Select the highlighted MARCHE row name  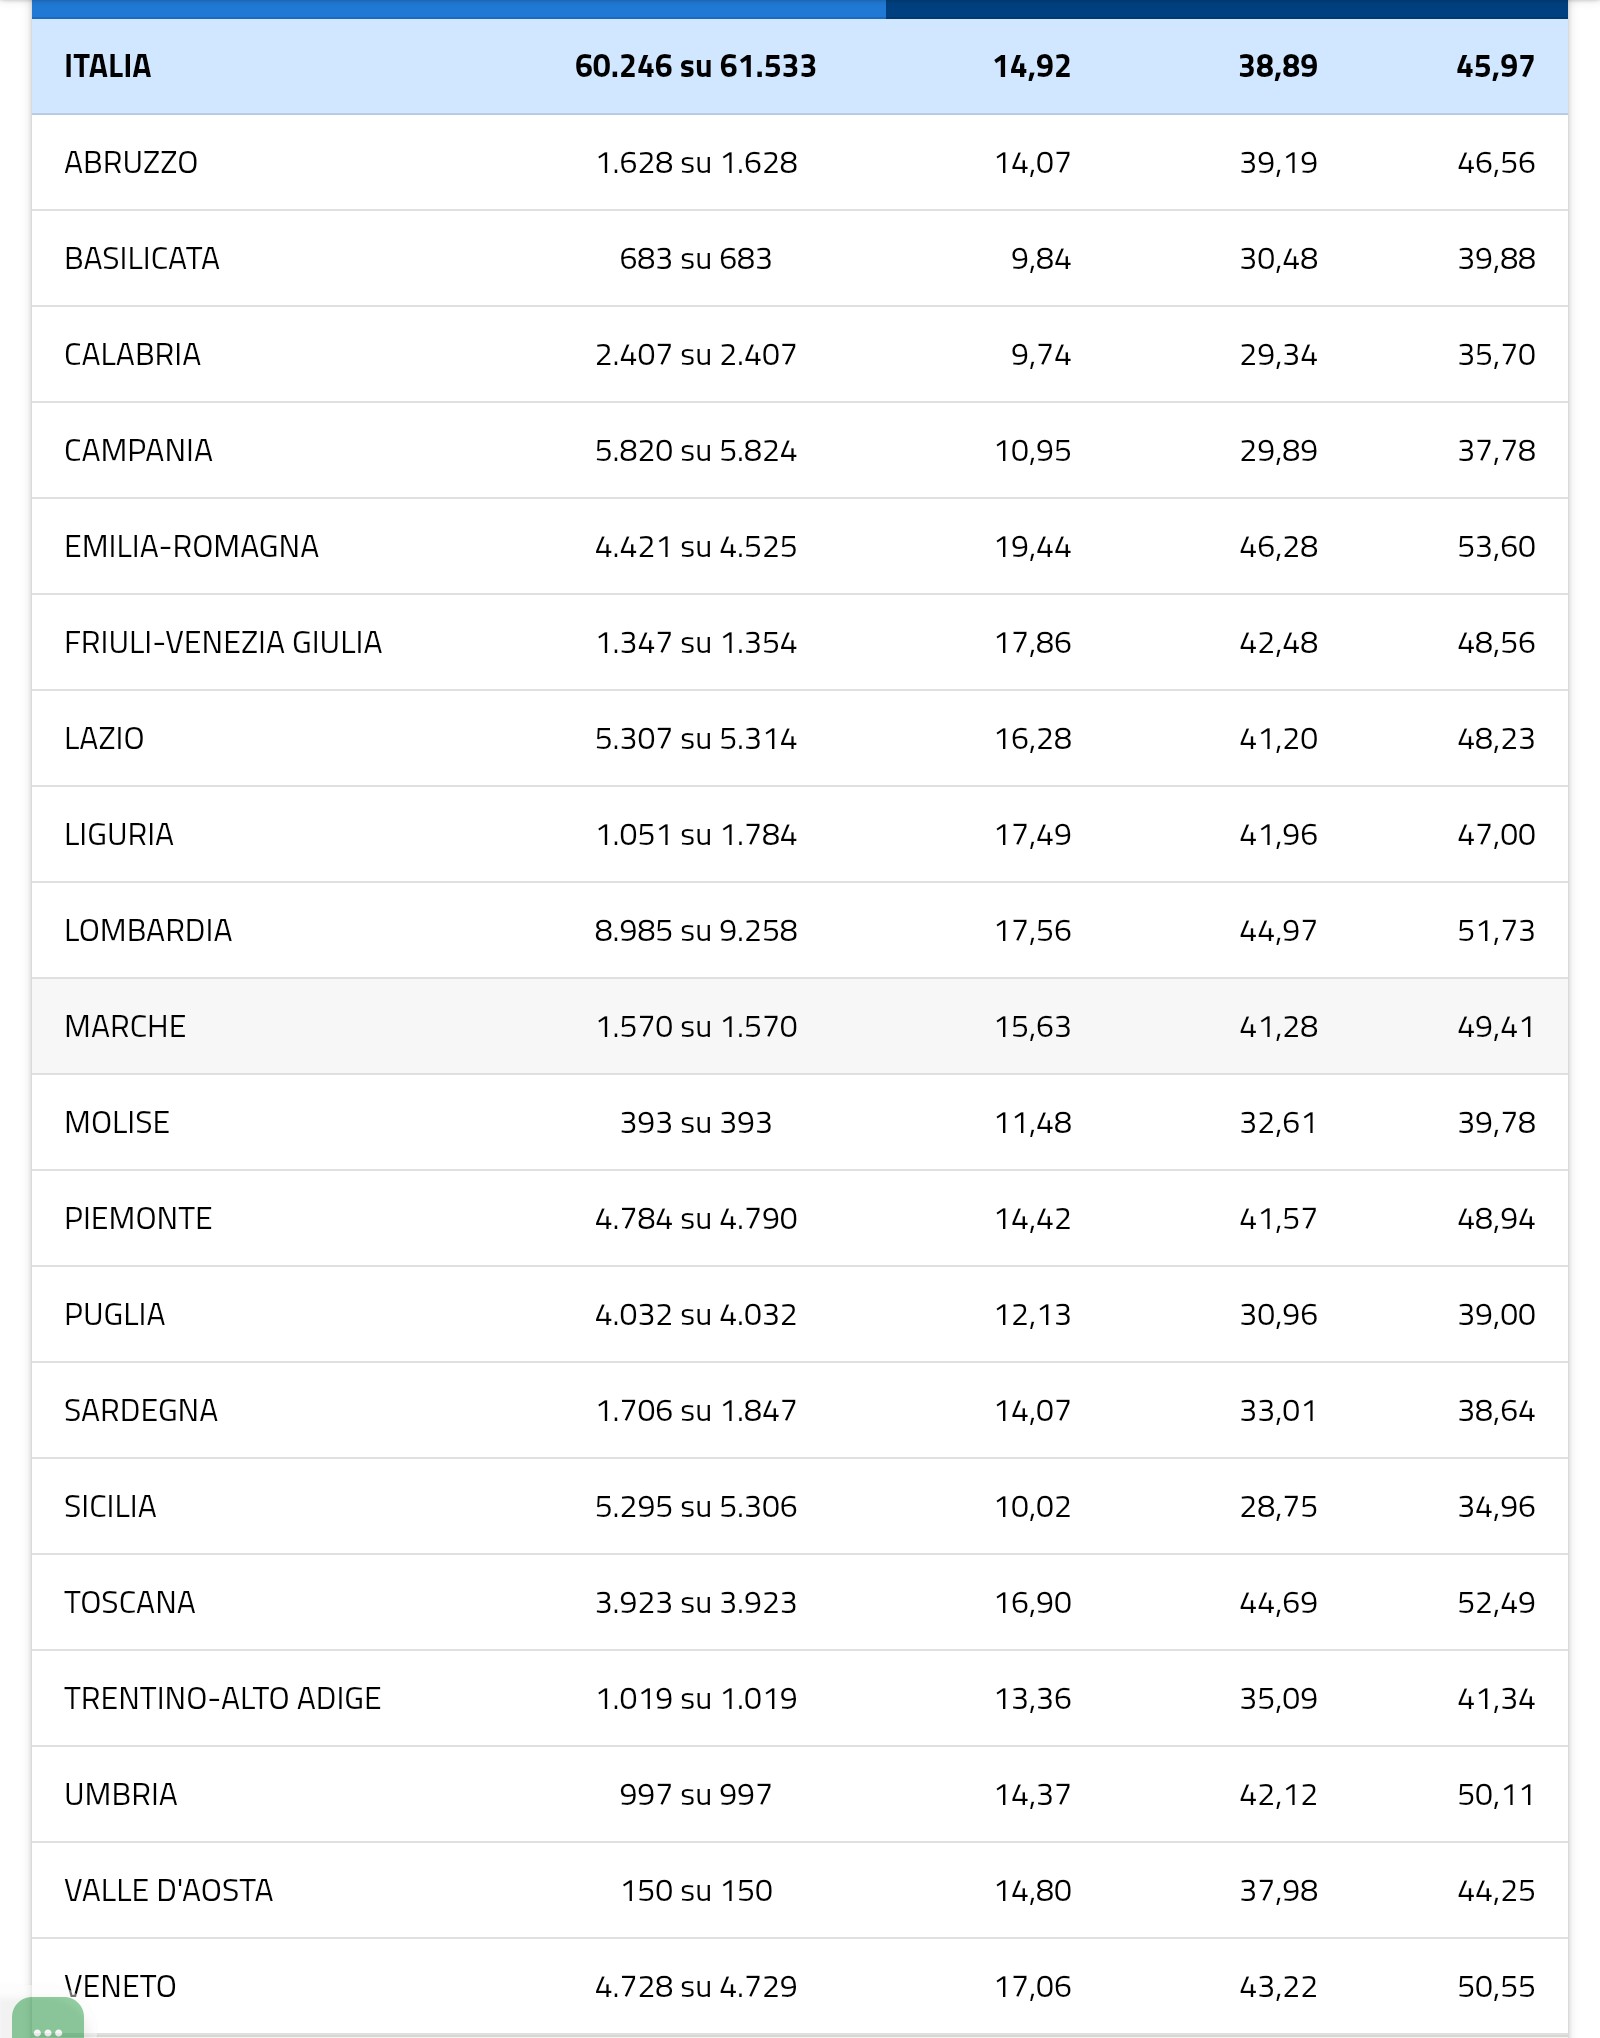(x=125, y=1026)
